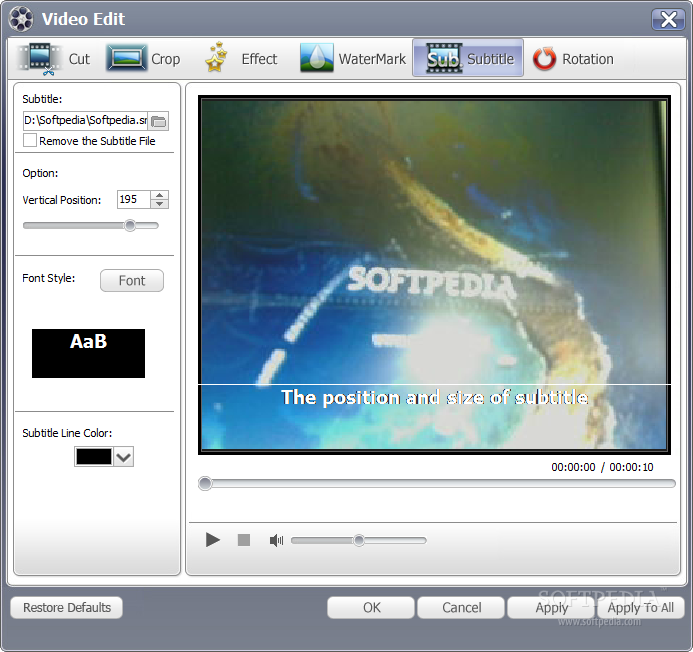Click the 'Font Style:' label
Screen dimensions: 693x652
[49, 278]
